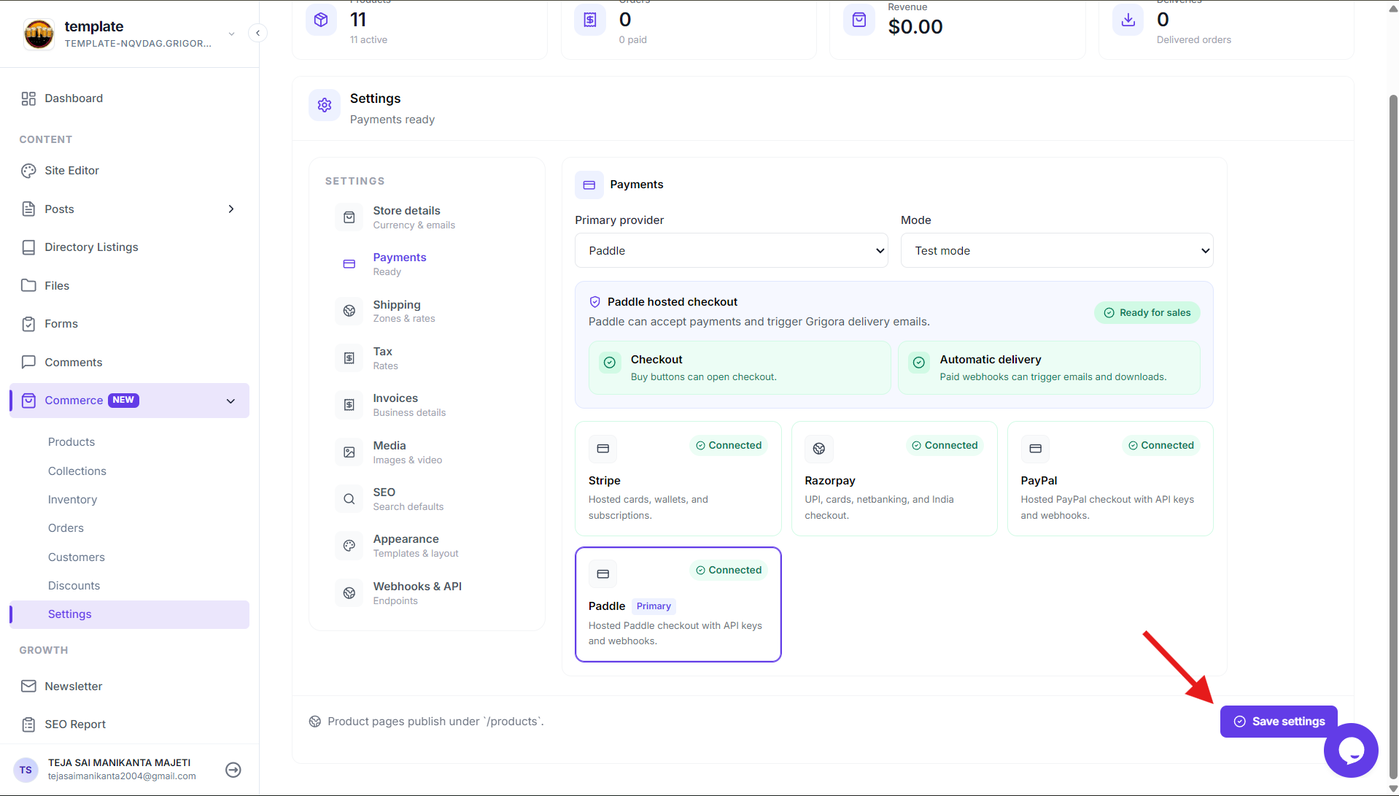Click the logout icon beside user name
Image resolution: width=1399 pixels, height=796 pixels.
(233, 770)
